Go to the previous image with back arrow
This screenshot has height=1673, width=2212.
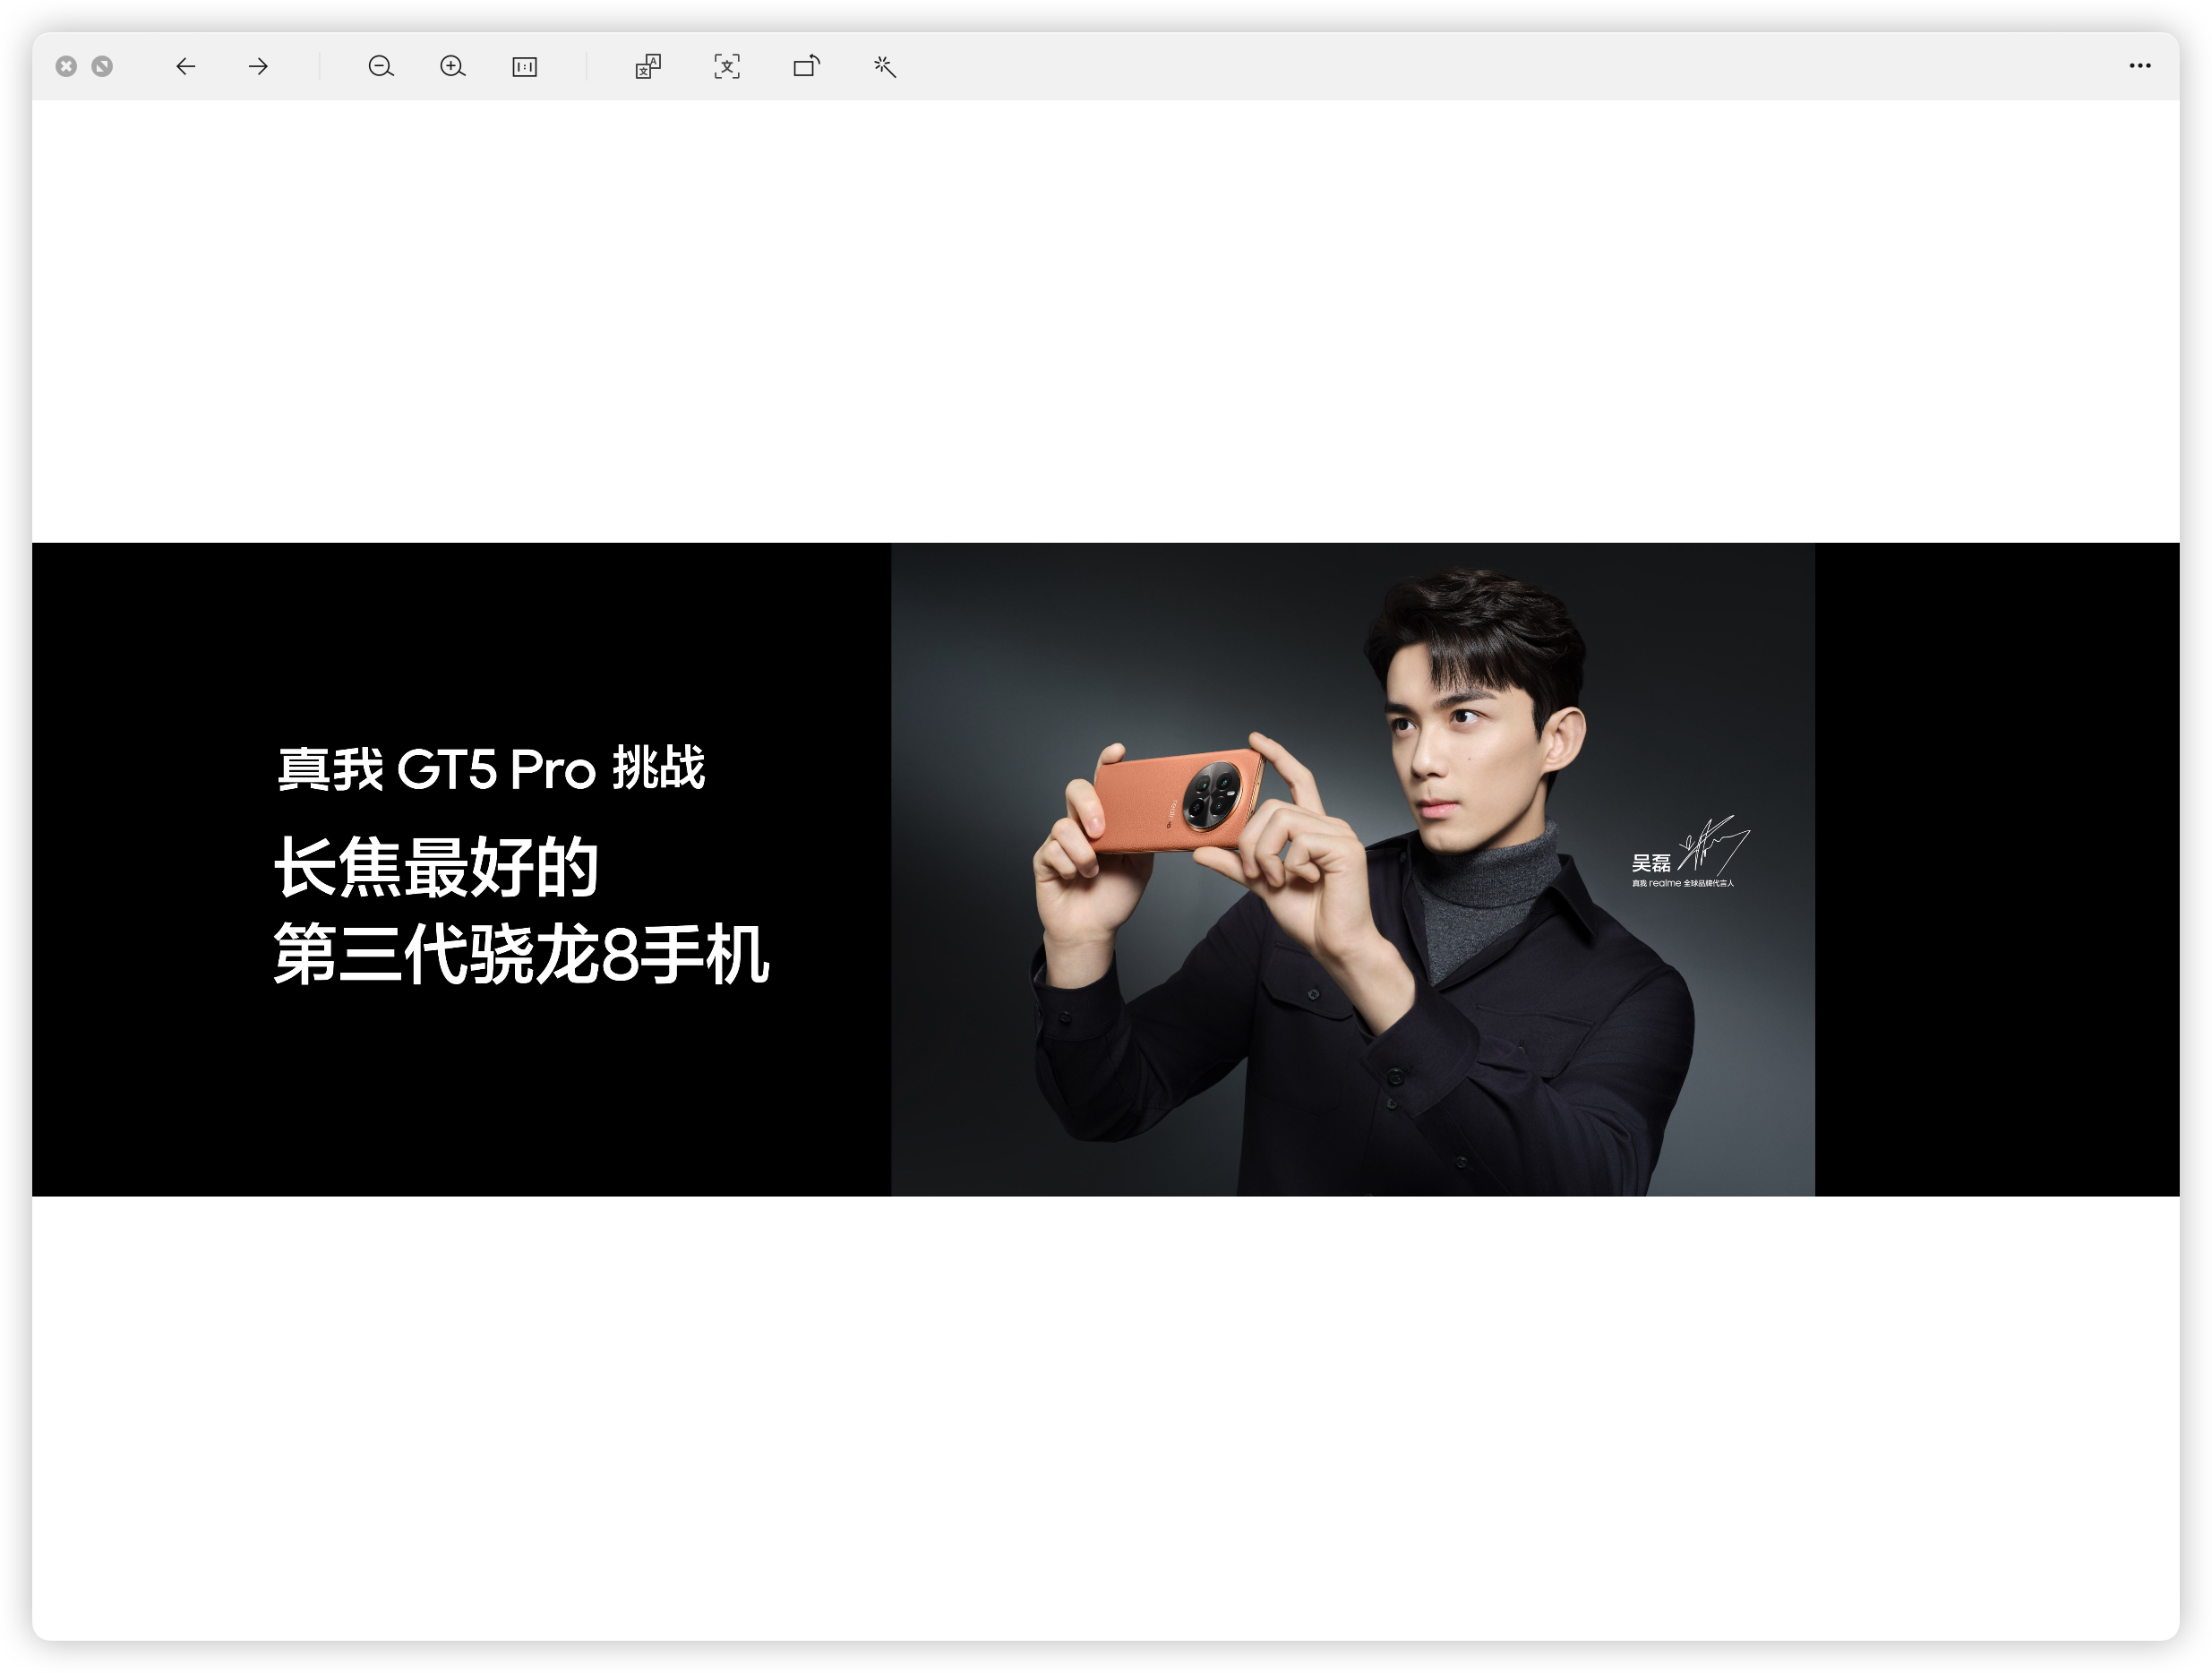[x=185, y=66]
